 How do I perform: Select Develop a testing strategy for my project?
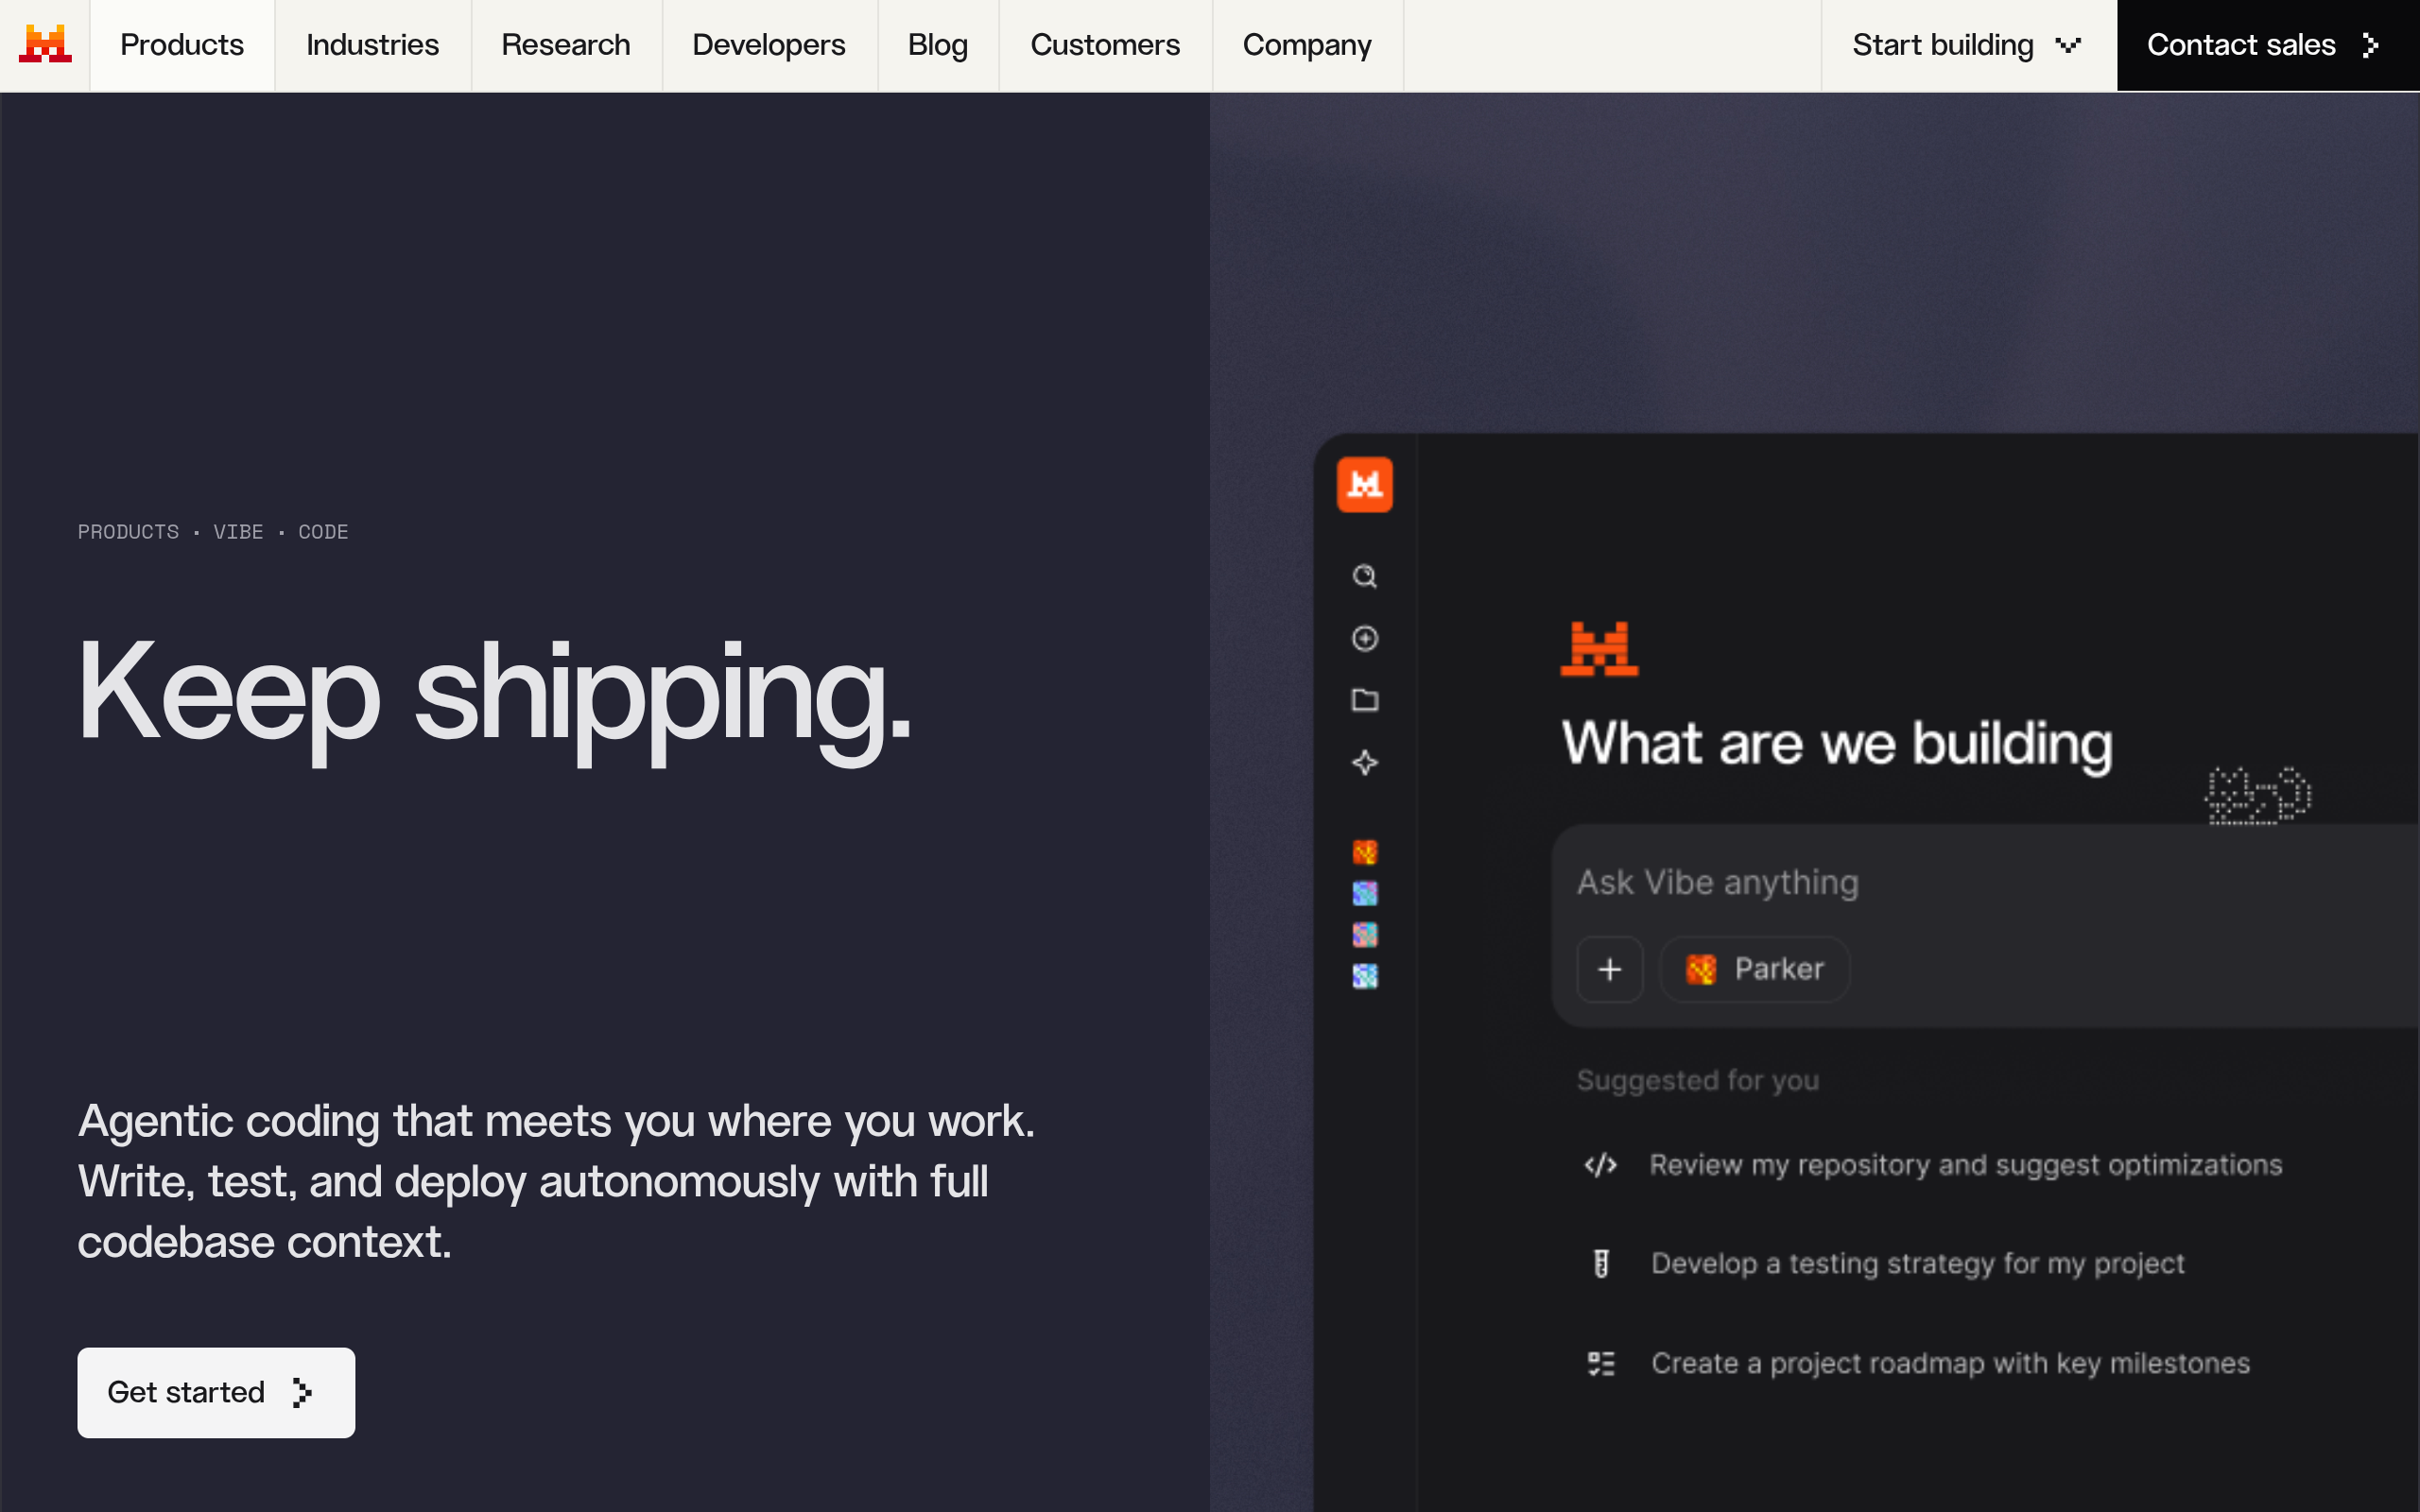click(x=1917, y=1264)
